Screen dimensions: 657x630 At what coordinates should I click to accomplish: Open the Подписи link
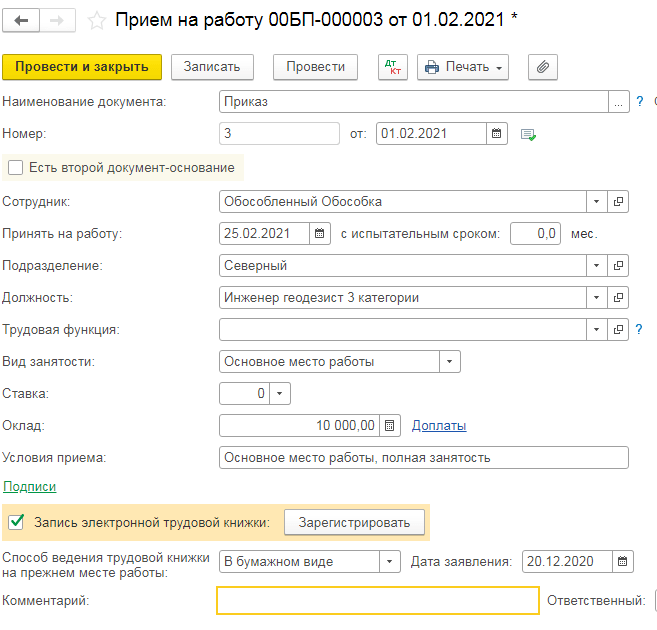coord(30,487)
